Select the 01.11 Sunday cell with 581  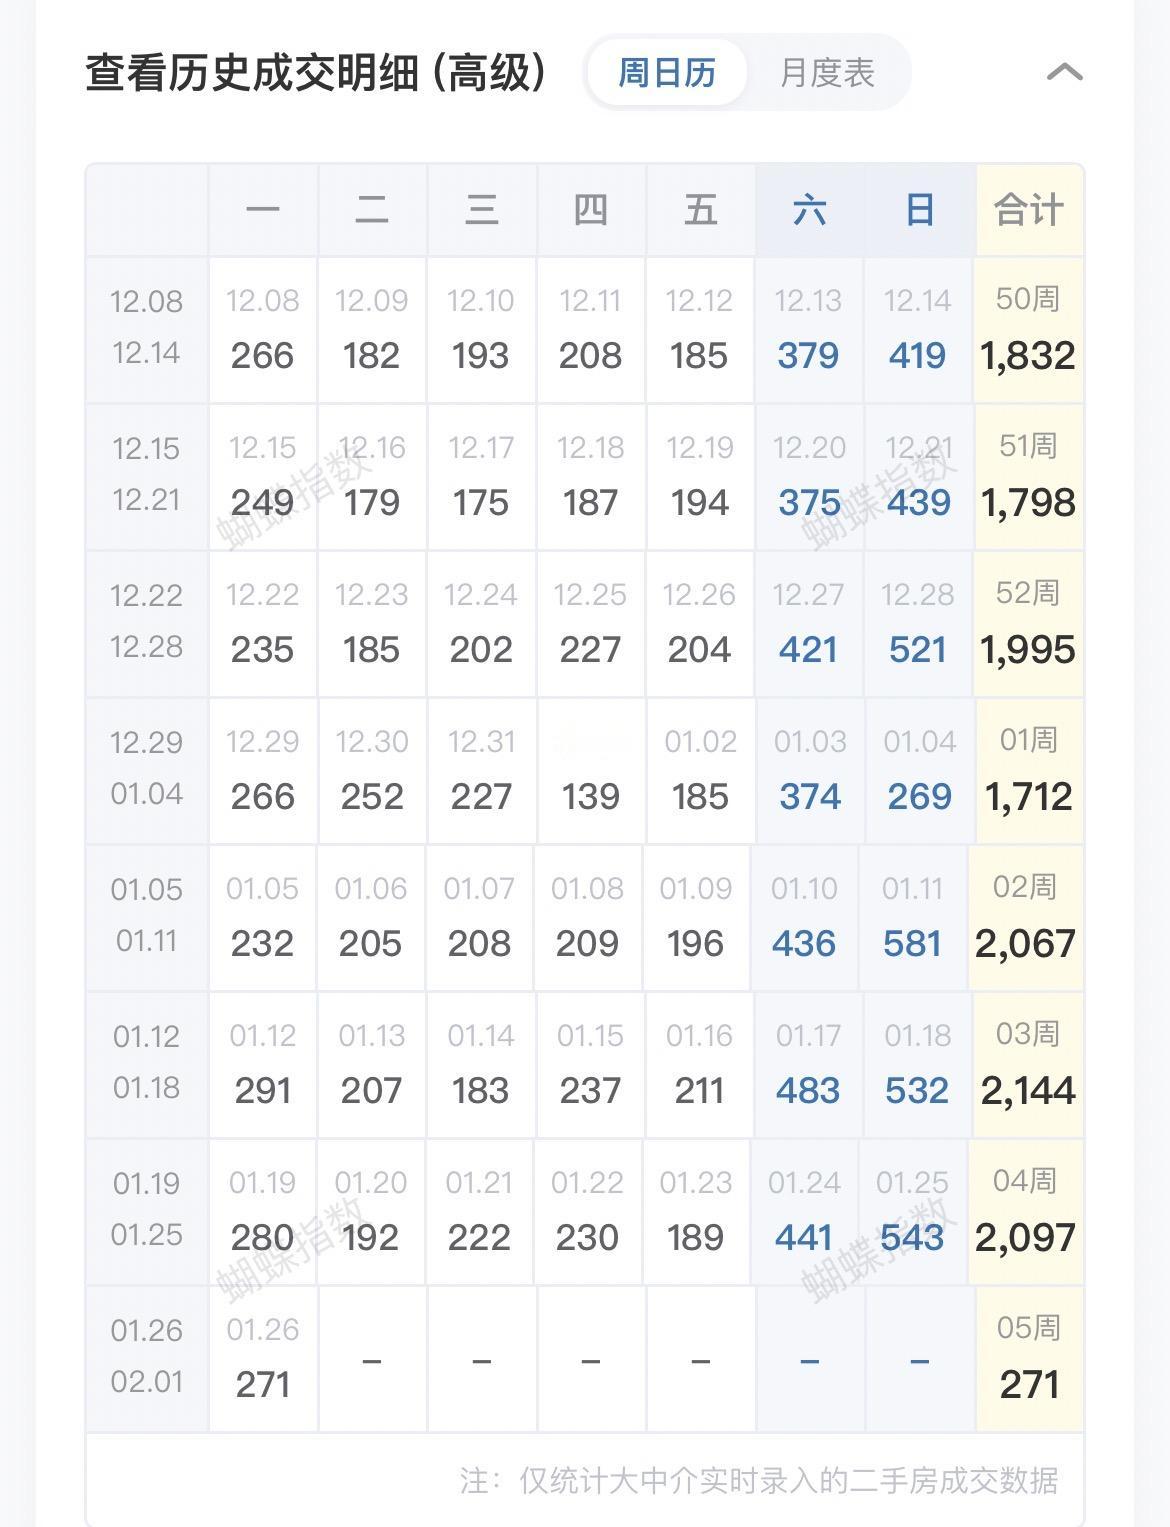click(x=912, y=919)
